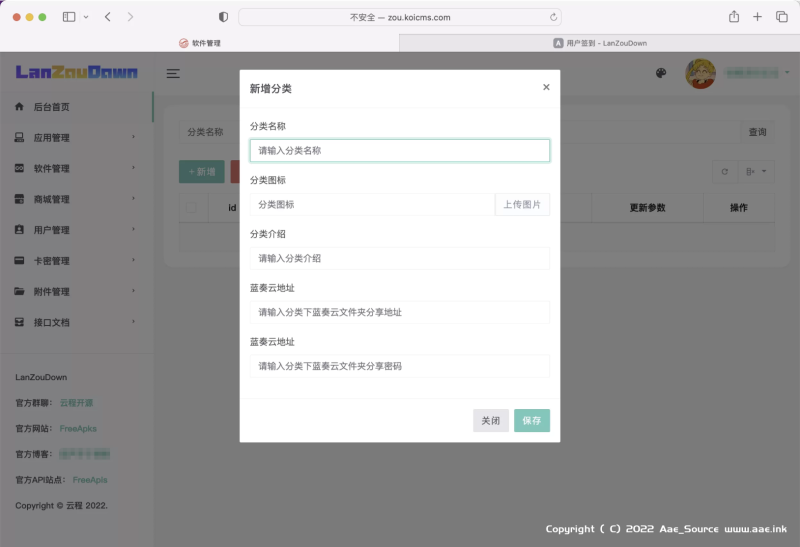
Task: Toggle the sidebar with hamburger icon
Action: 173,73
